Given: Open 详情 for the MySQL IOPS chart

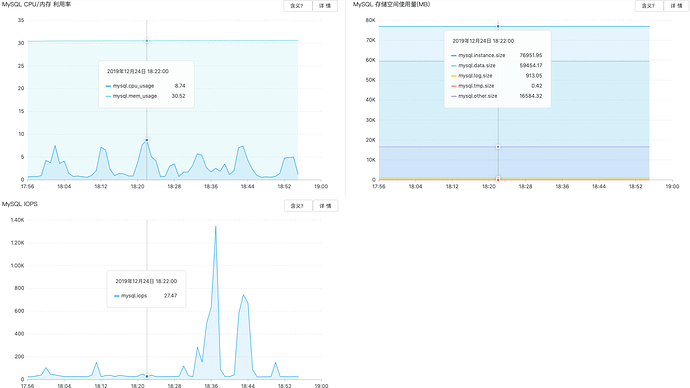Looking at the screenshot, I should click(325, 206).
